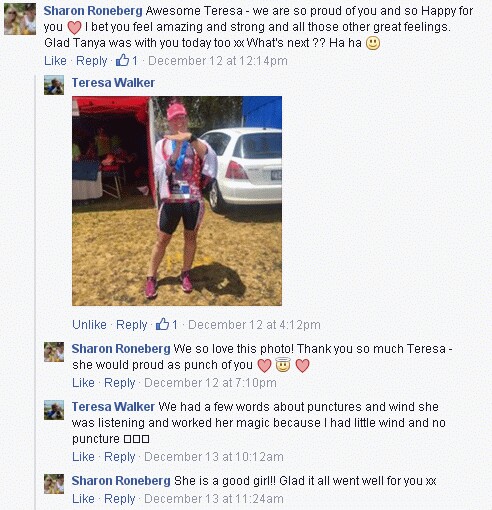The image size is (492, 510).
Task: Reply to Teresa Walker's photo comment
Action: 132,324
